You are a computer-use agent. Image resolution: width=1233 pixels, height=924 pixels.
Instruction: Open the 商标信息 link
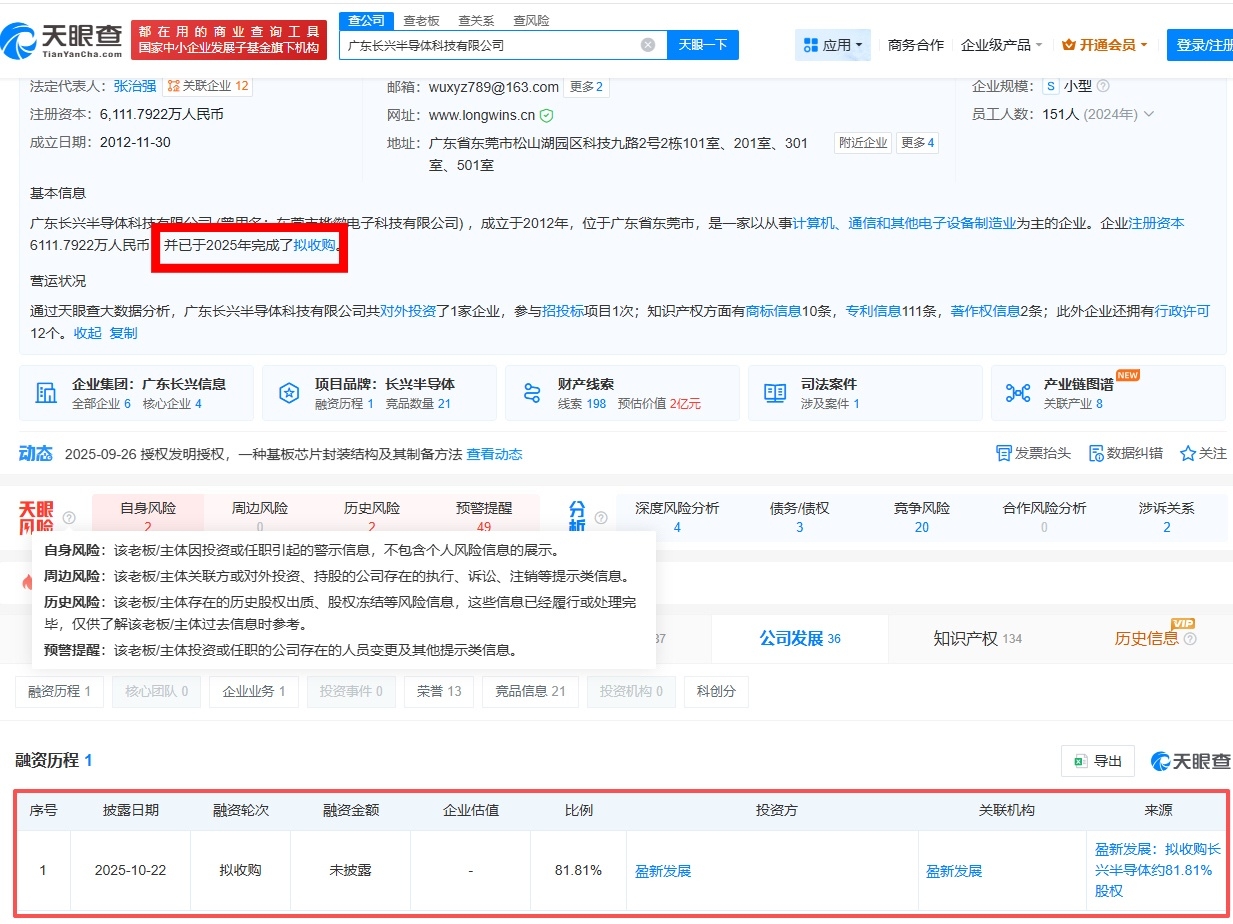[x=774, y=311]
